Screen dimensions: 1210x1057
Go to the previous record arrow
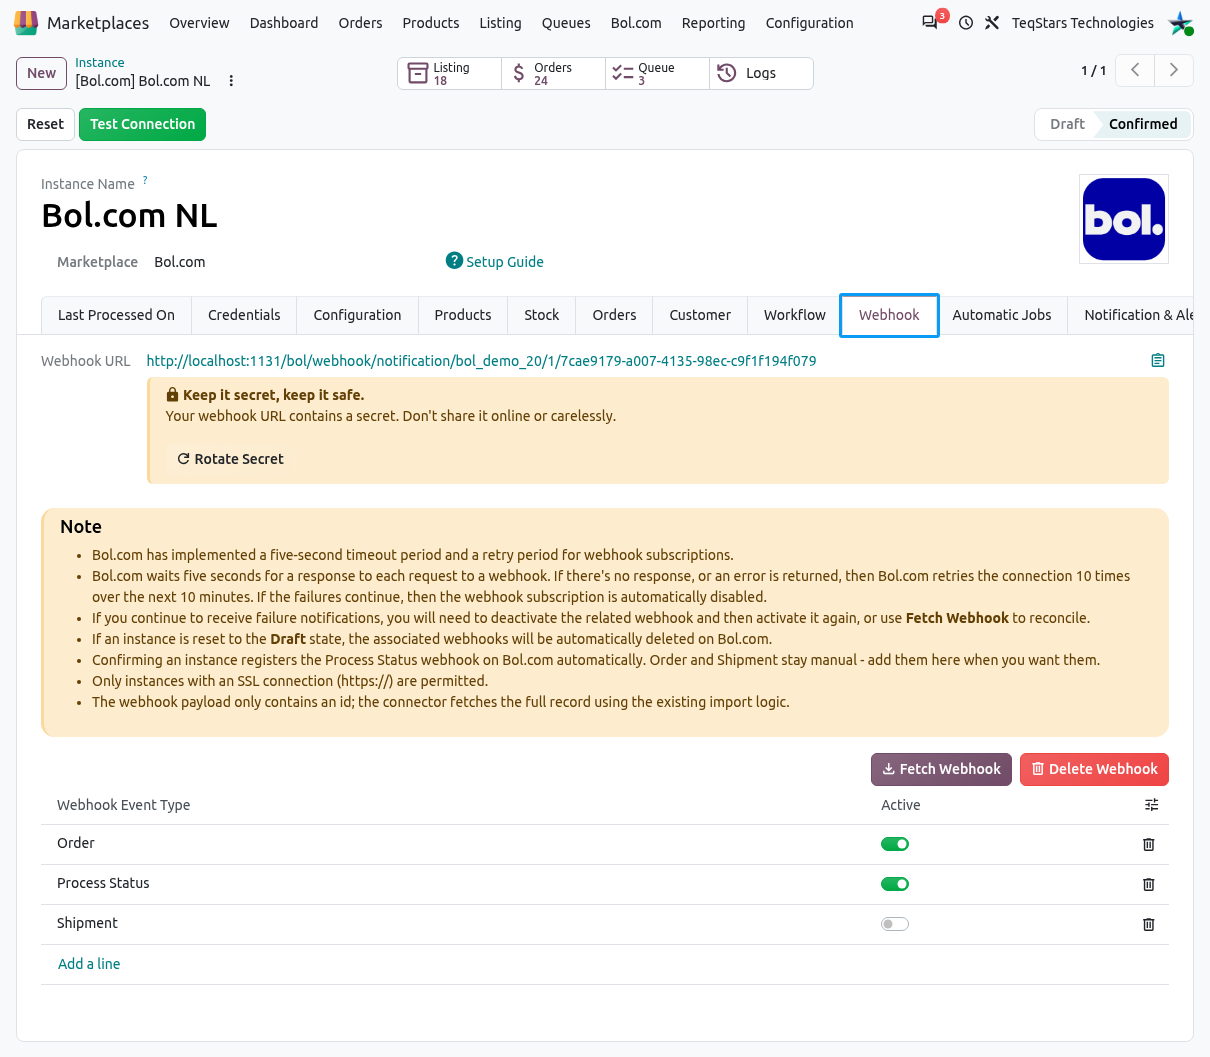click(x=1135, y=70)
